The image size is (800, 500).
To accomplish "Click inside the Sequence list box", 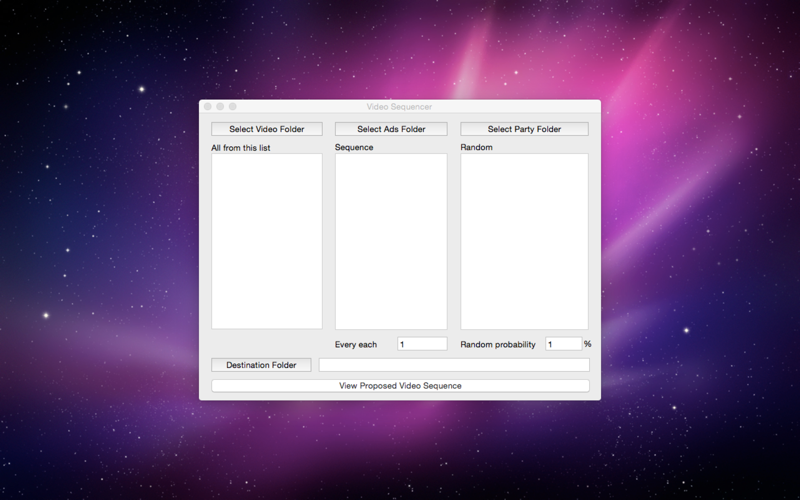I will pos(391,241).
